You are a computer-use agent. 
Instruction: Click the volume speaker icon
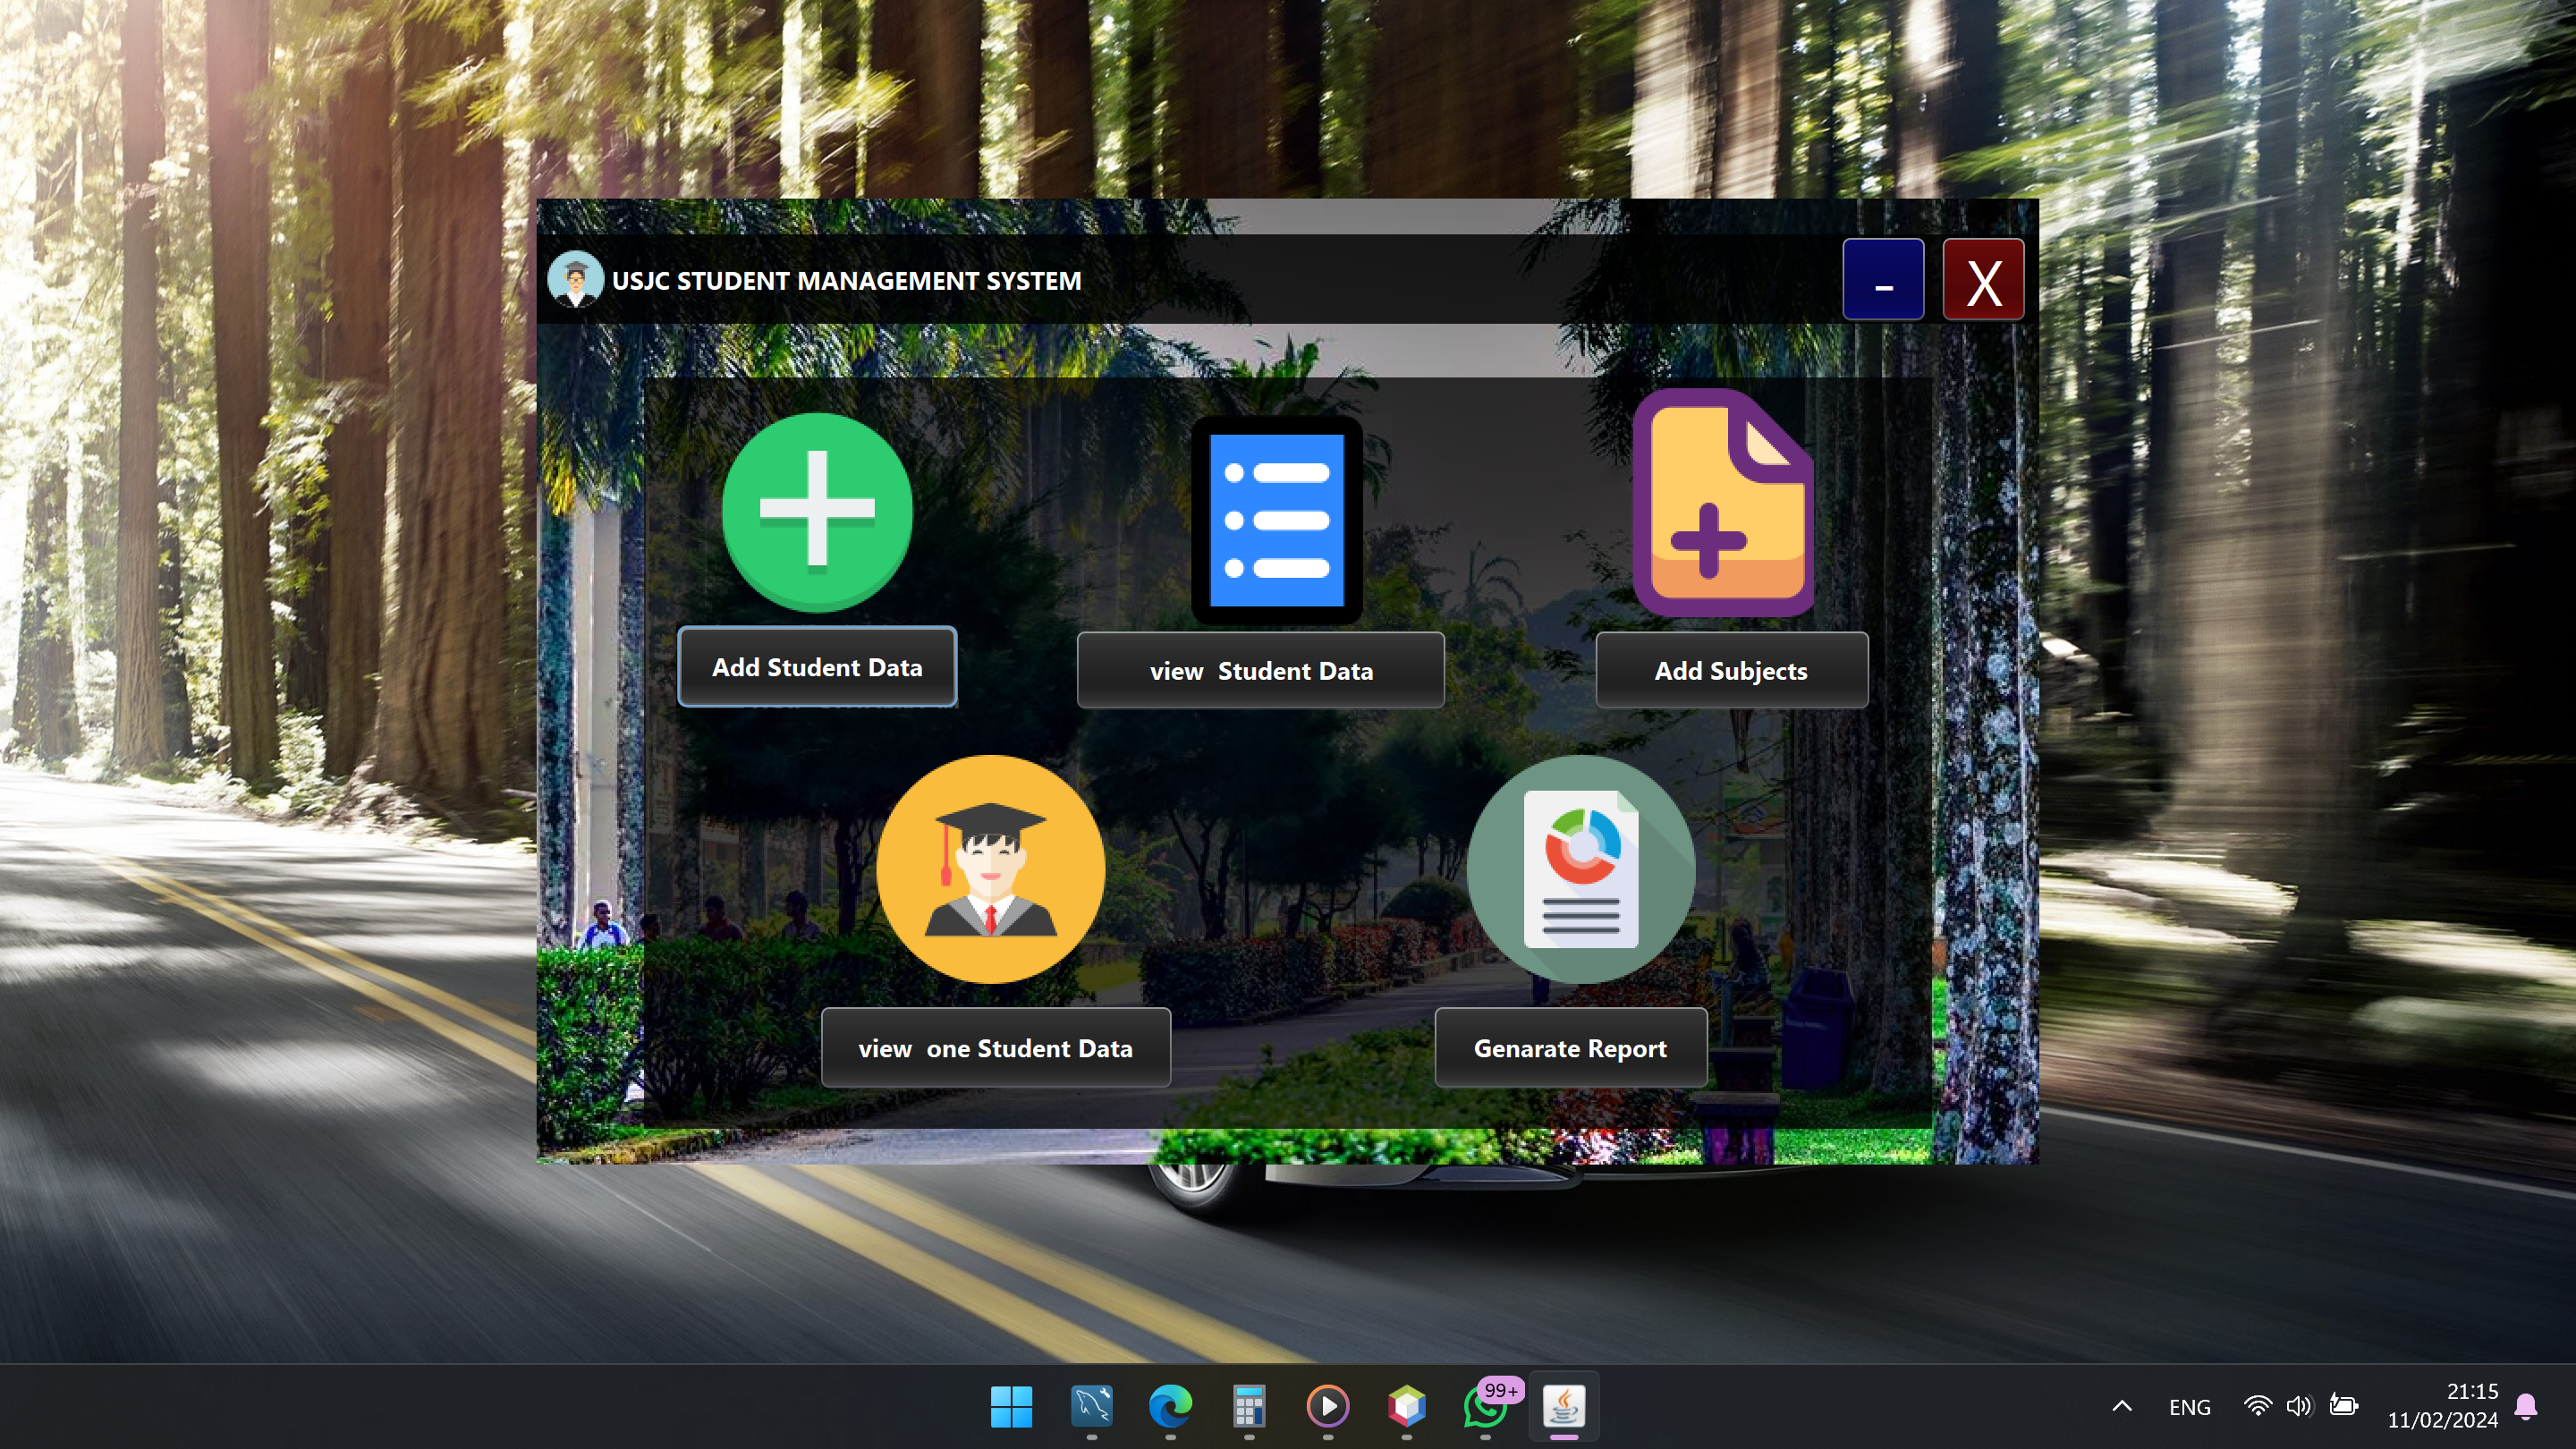(2299, 1407)
